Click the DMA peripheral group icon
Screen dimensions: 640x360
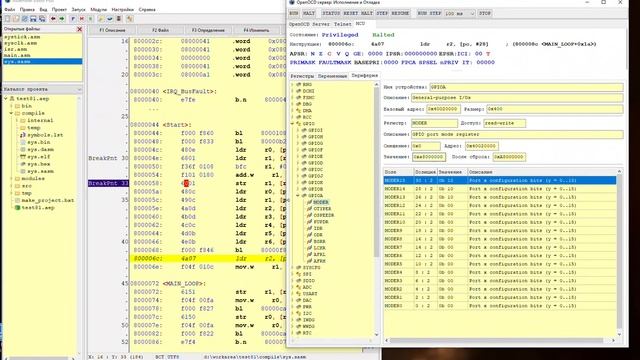298,111
